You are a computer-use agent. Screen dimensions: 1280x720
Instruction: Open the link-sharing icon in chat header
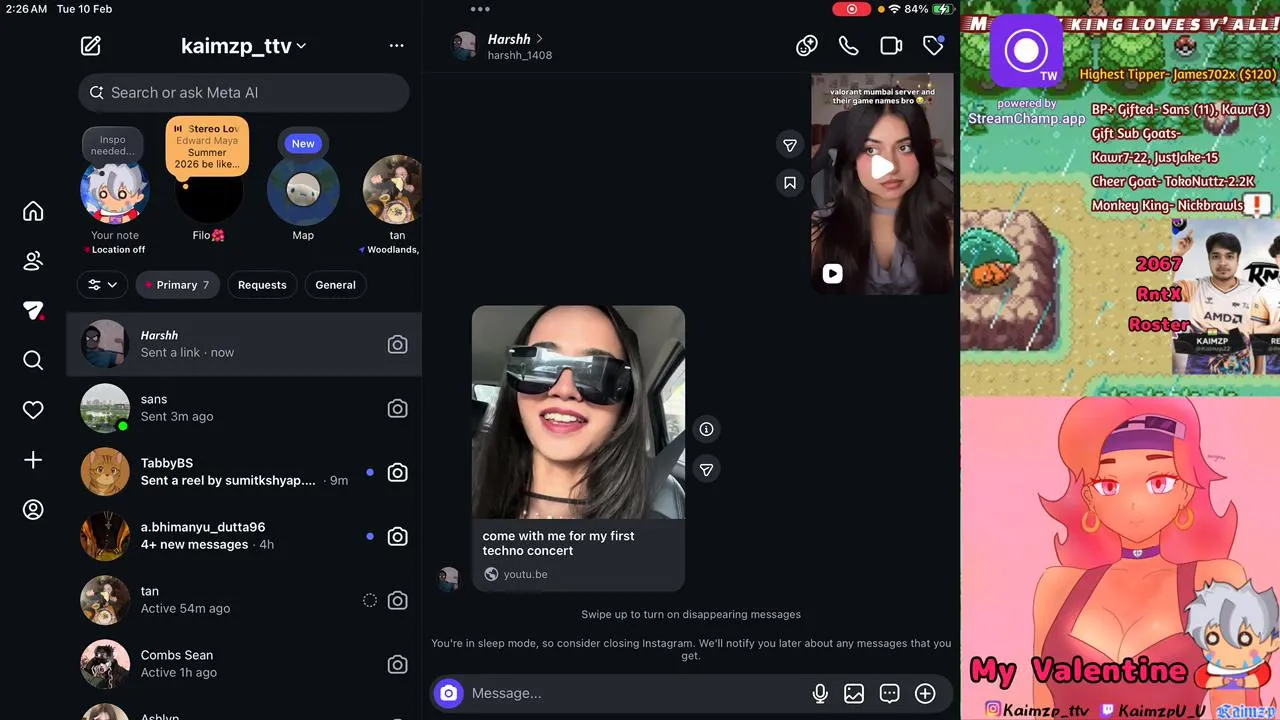[x=807, y=46]
